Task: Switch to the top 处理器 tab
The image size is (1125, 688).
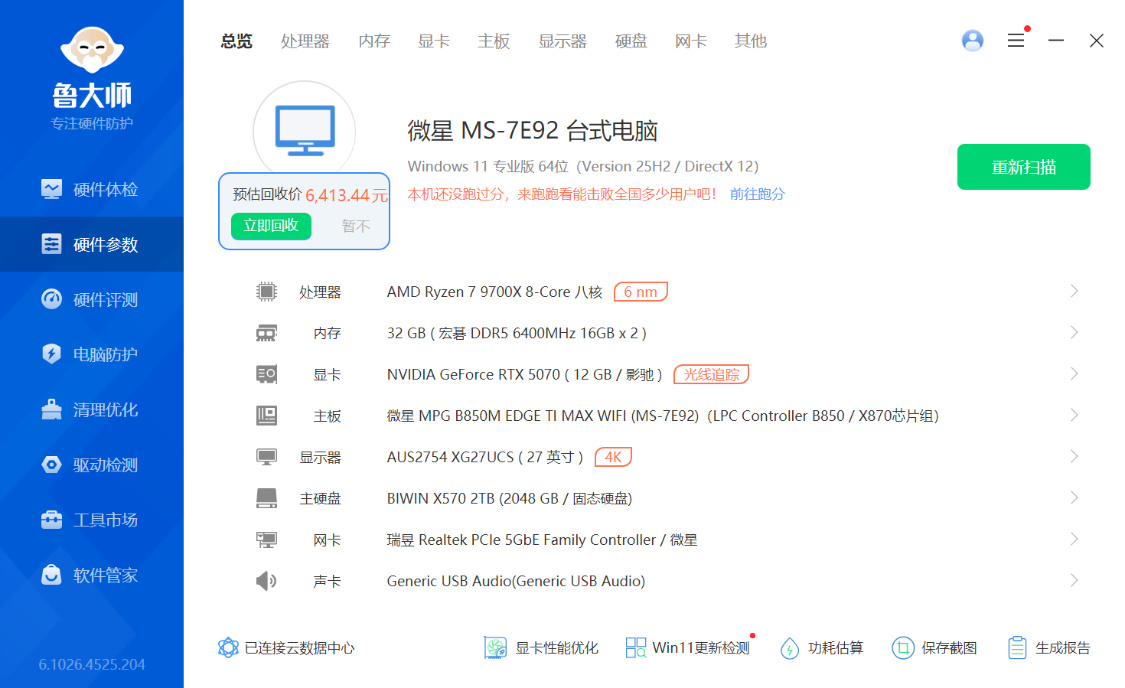Action: [x=305, y=41]
